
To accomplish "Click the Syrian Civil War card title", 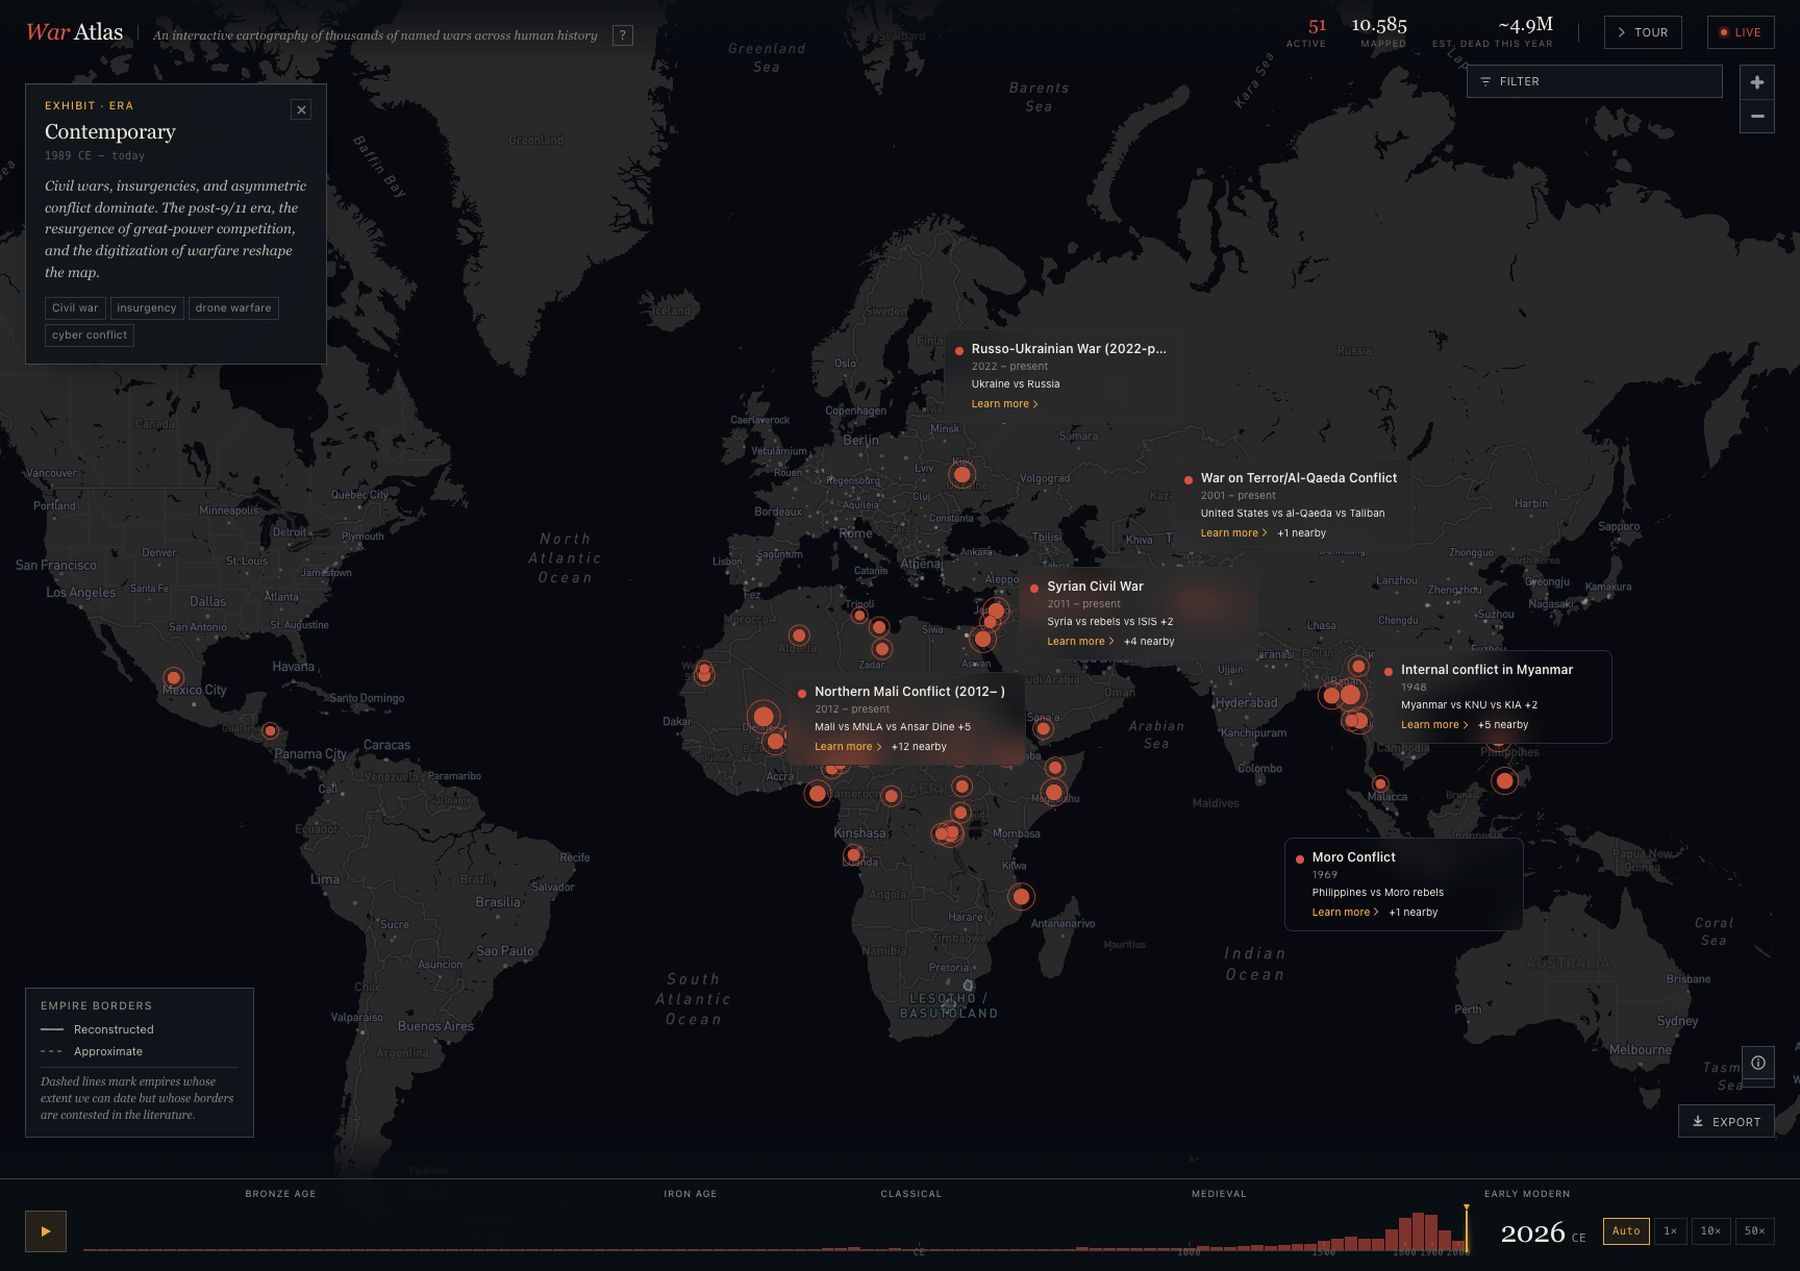I will coord(1095,586).
